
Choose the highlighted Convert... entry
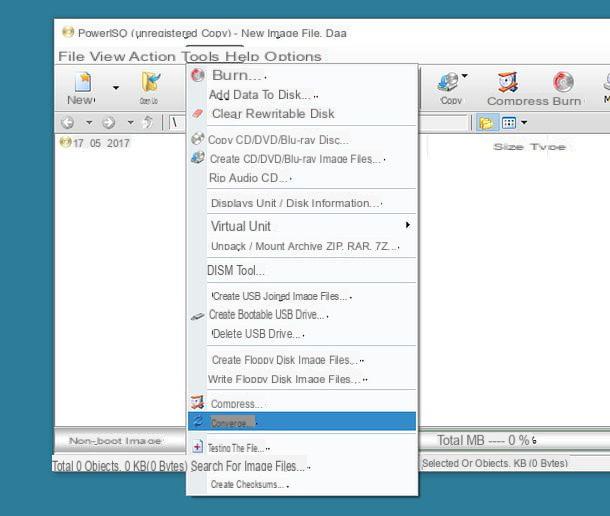point(302,421)
